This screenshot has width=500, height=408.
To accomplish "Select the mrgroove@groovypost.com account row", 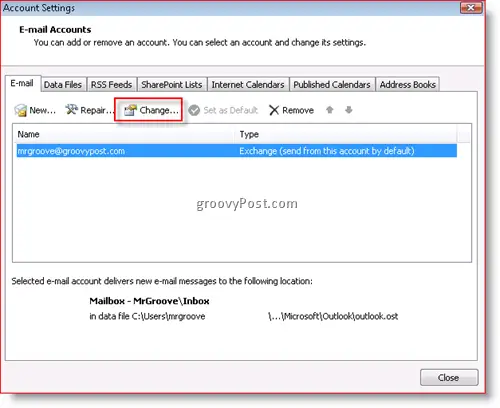I will pyautogui.click(x=237, y=151).
